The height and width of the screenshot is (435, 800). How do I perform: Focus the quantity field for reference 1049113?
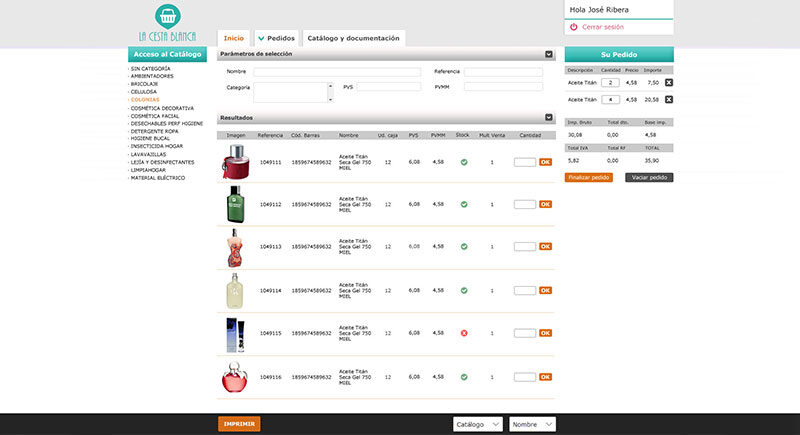point(524,247)
